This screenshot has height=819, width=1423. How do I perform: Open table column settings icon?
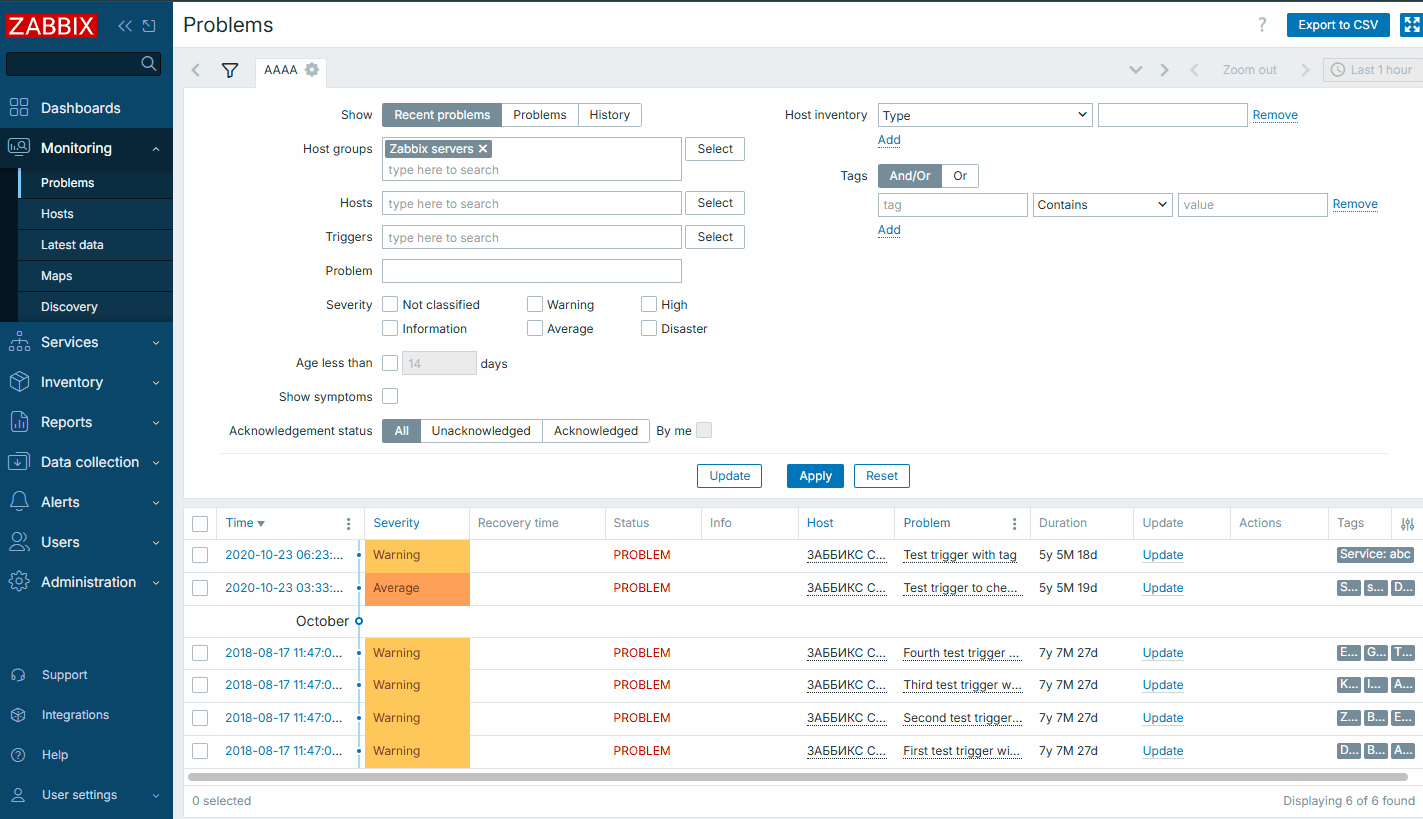[1408, 524]
